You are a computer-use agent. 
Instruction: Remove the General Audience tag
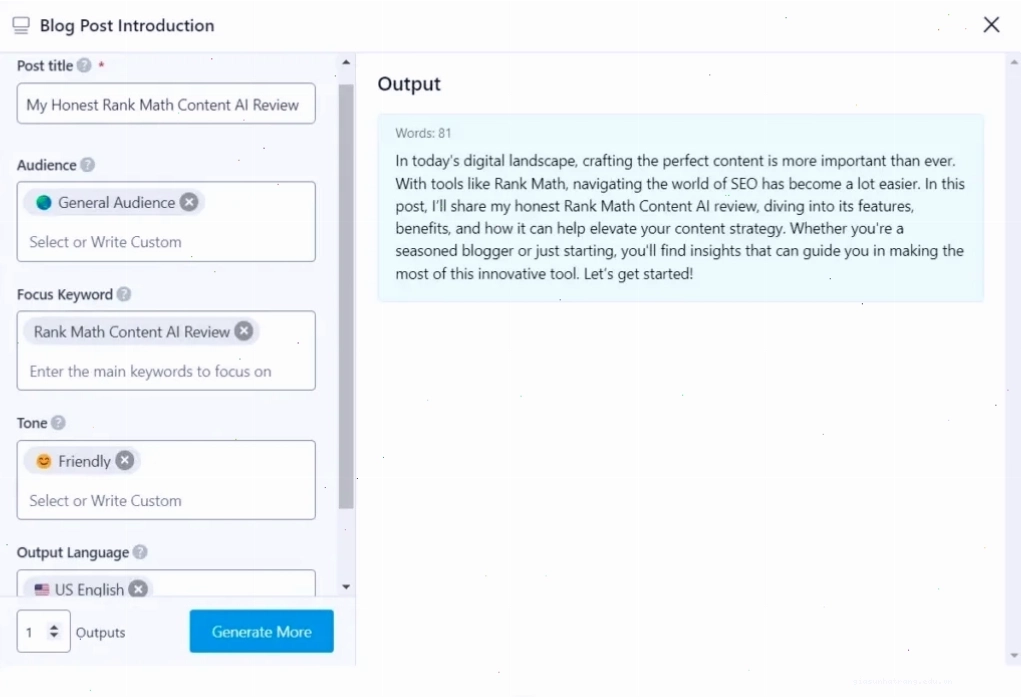pyautogui.click(x=189, y=202)
